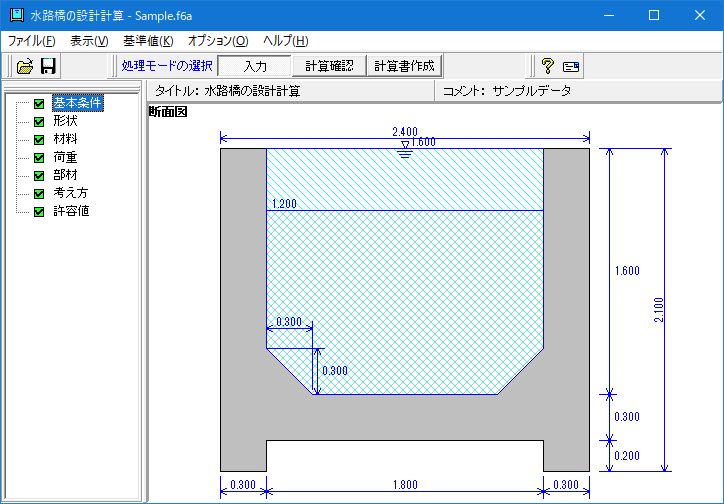Open the 表示(V) menu
Image resolution: width=724 pixels, height=504 pixels.
point(89,41)
